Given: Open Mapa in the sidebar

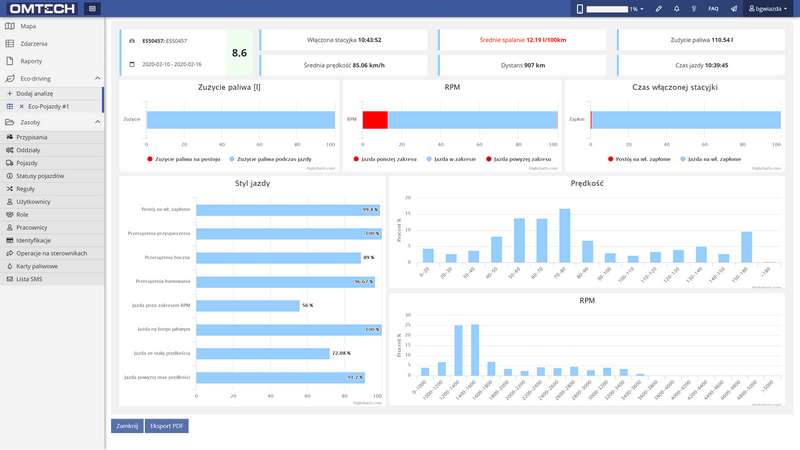Looking at the screenshot, I should click(28, 26).
